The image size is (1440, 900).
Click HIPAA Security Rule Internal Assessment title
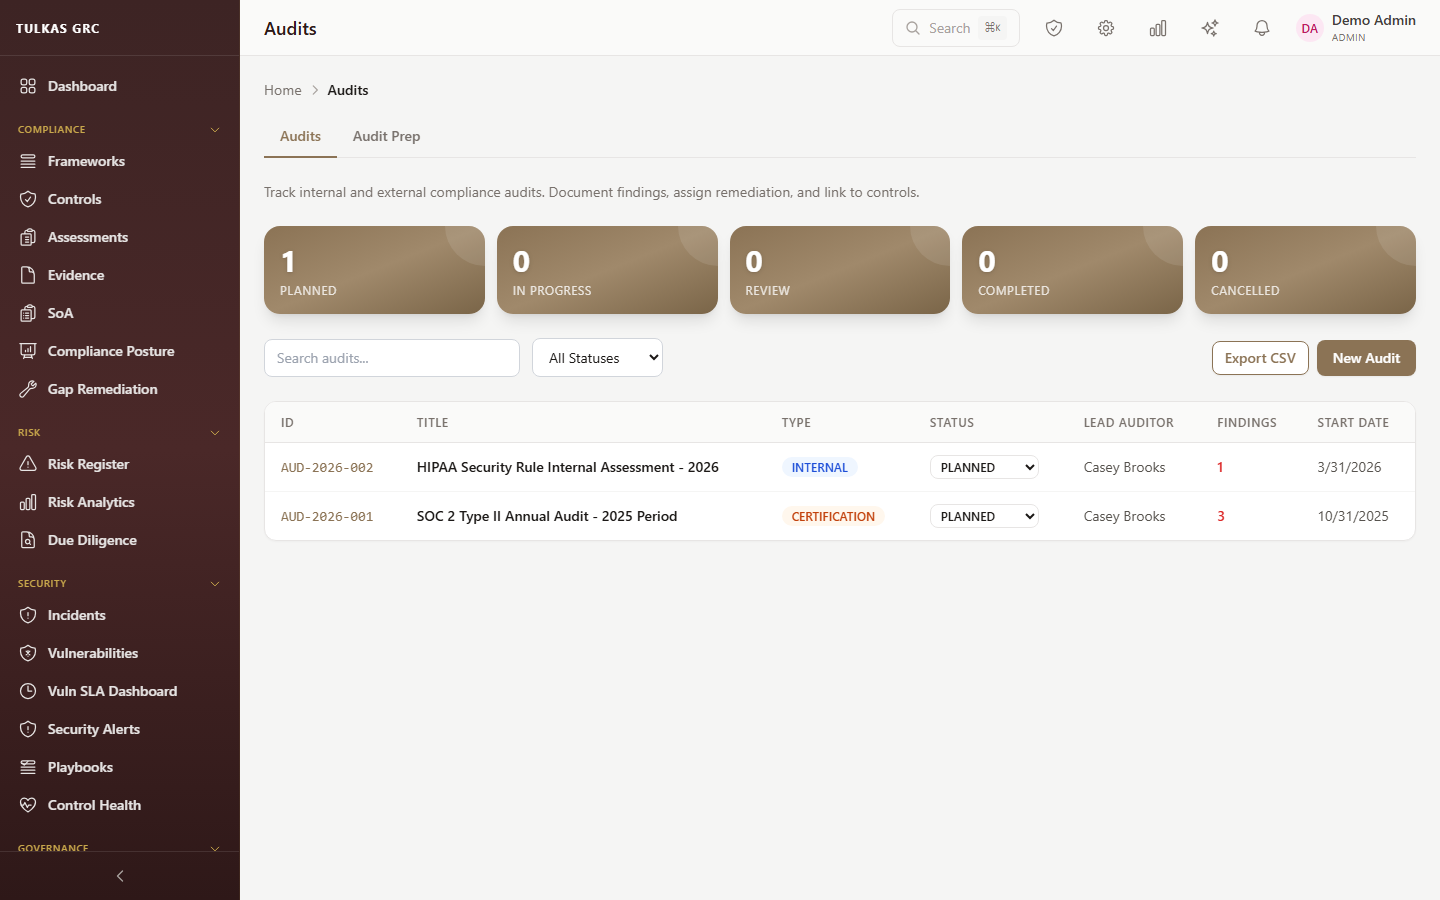tap(568, 467)
